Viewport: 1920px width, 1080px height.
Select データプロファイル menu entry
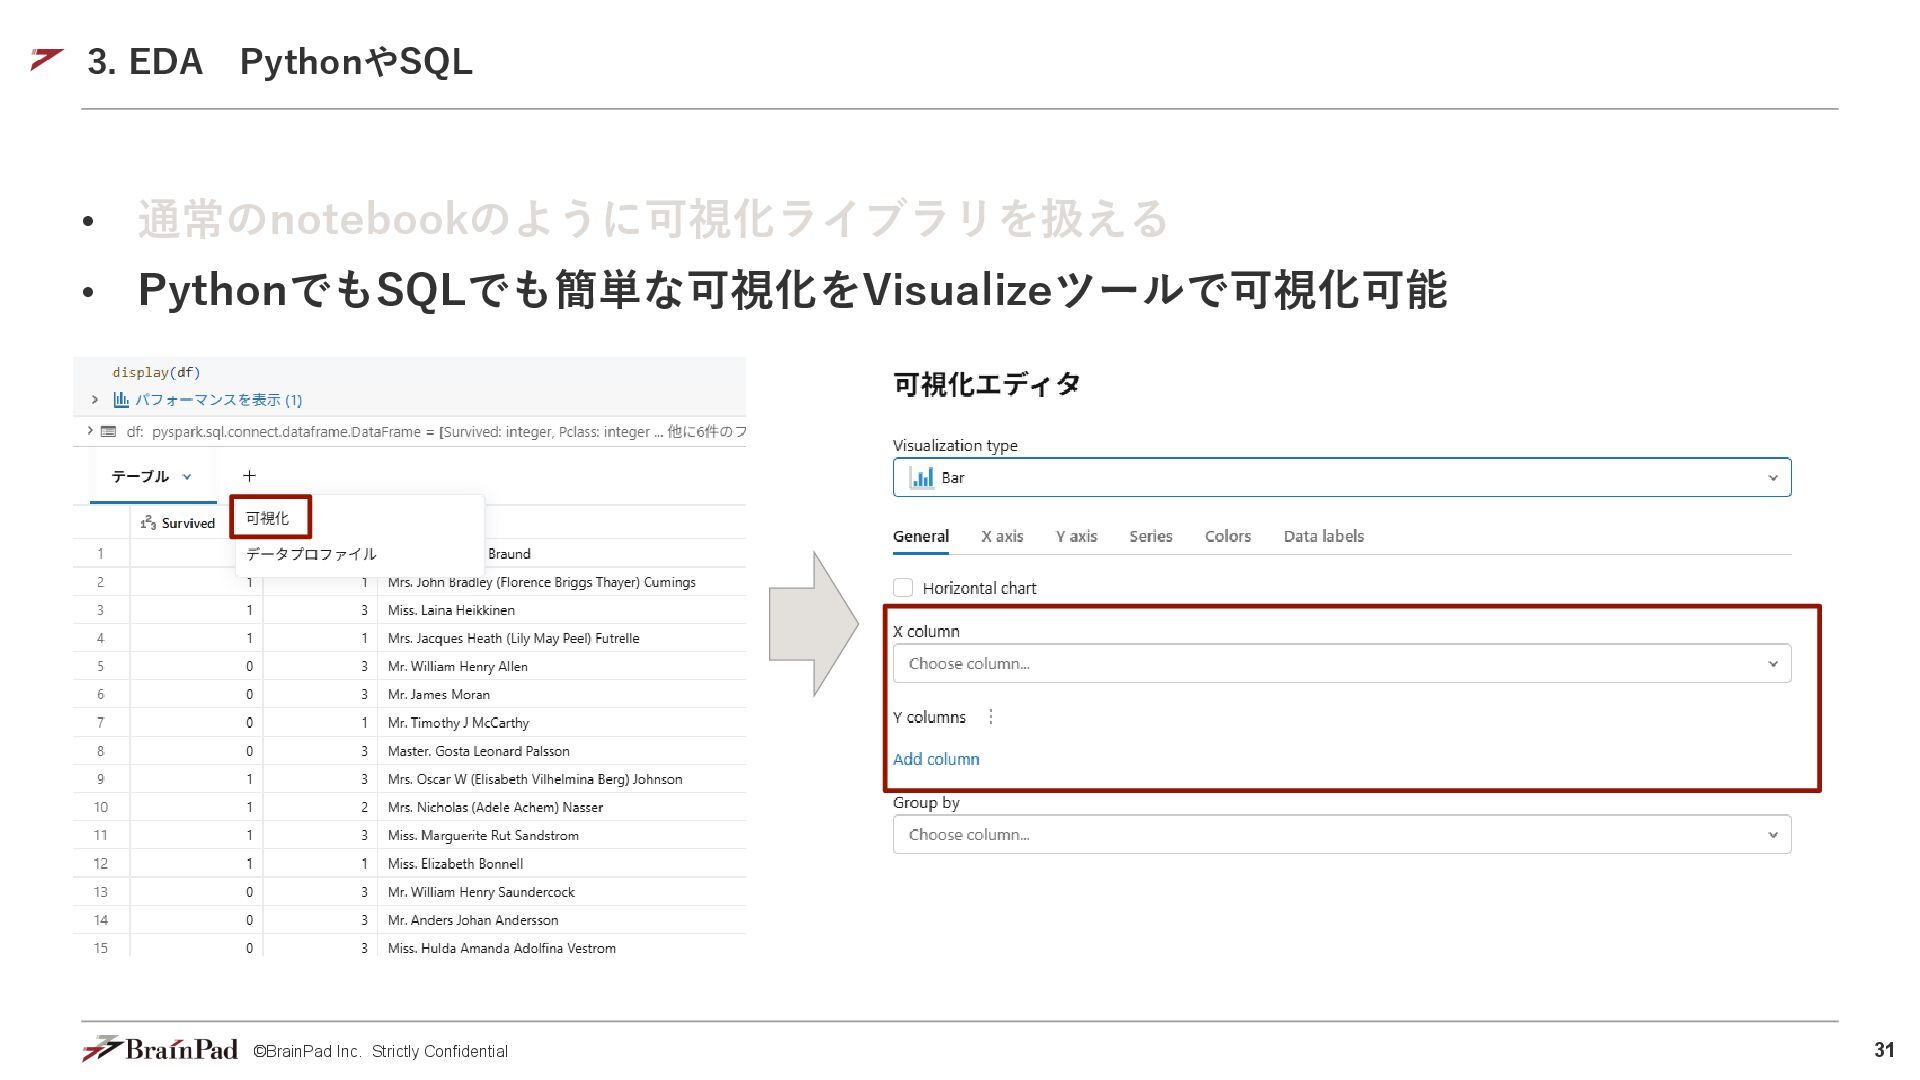(x=311, y=554)
